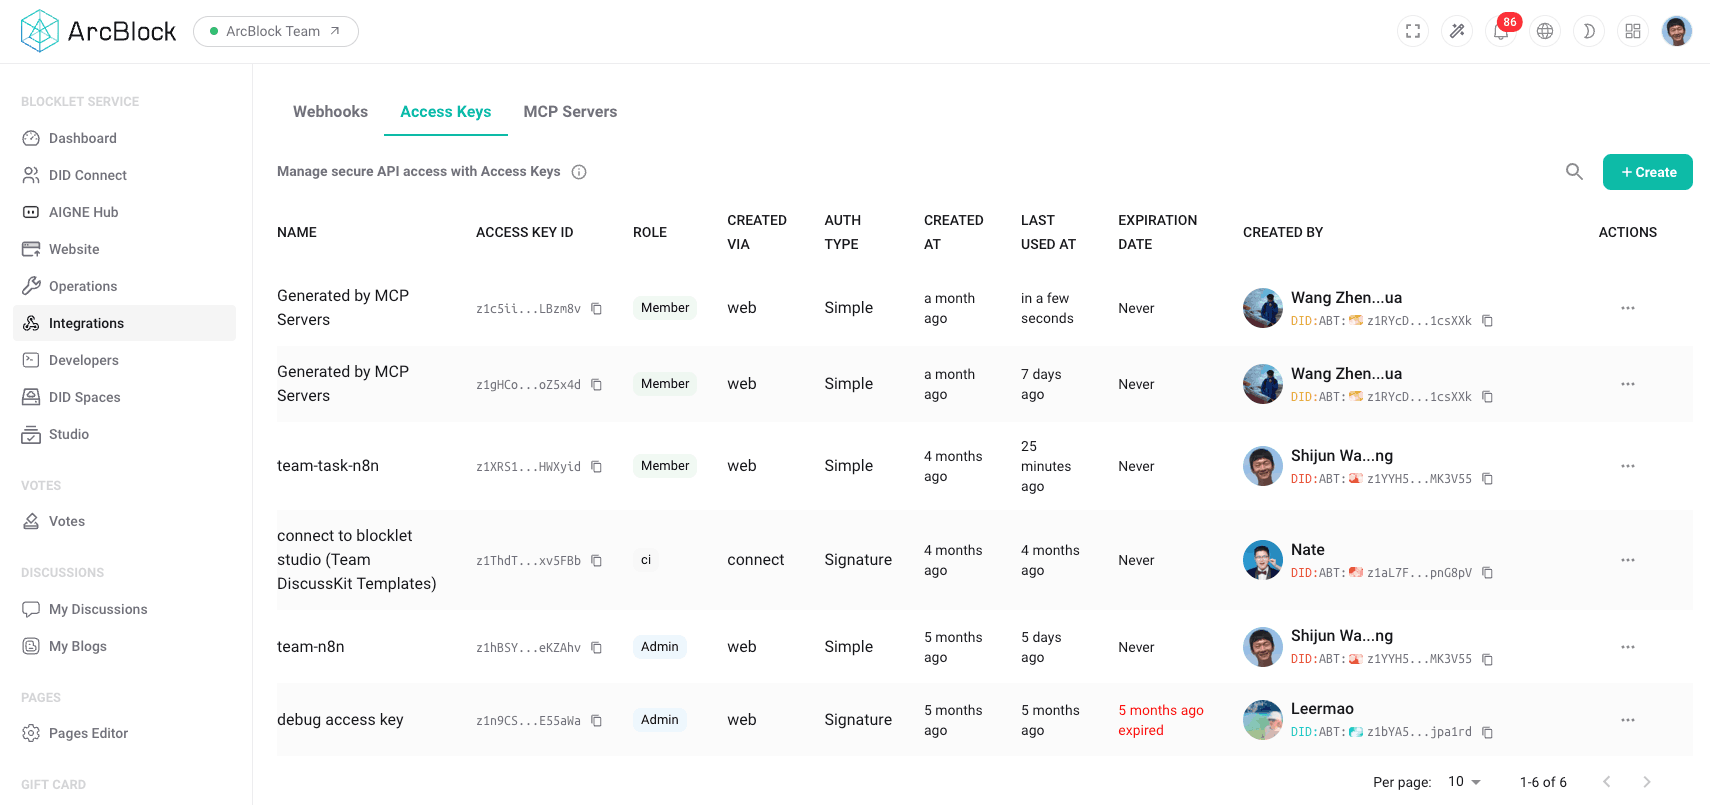The image size is (1710, 805).
Task: Open AIGNE Hub in the sidebar
Action: (x=124, y=212)
